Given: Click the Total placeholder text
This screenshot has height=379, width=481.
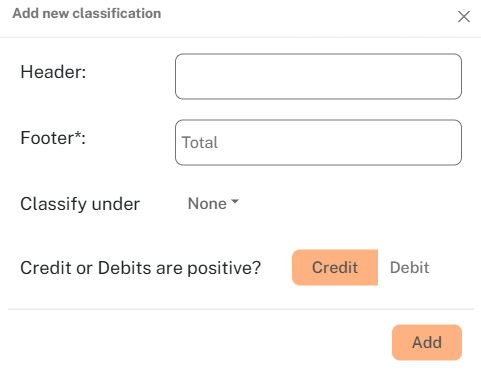Looking at the screenshot, I should coord(200,142).
